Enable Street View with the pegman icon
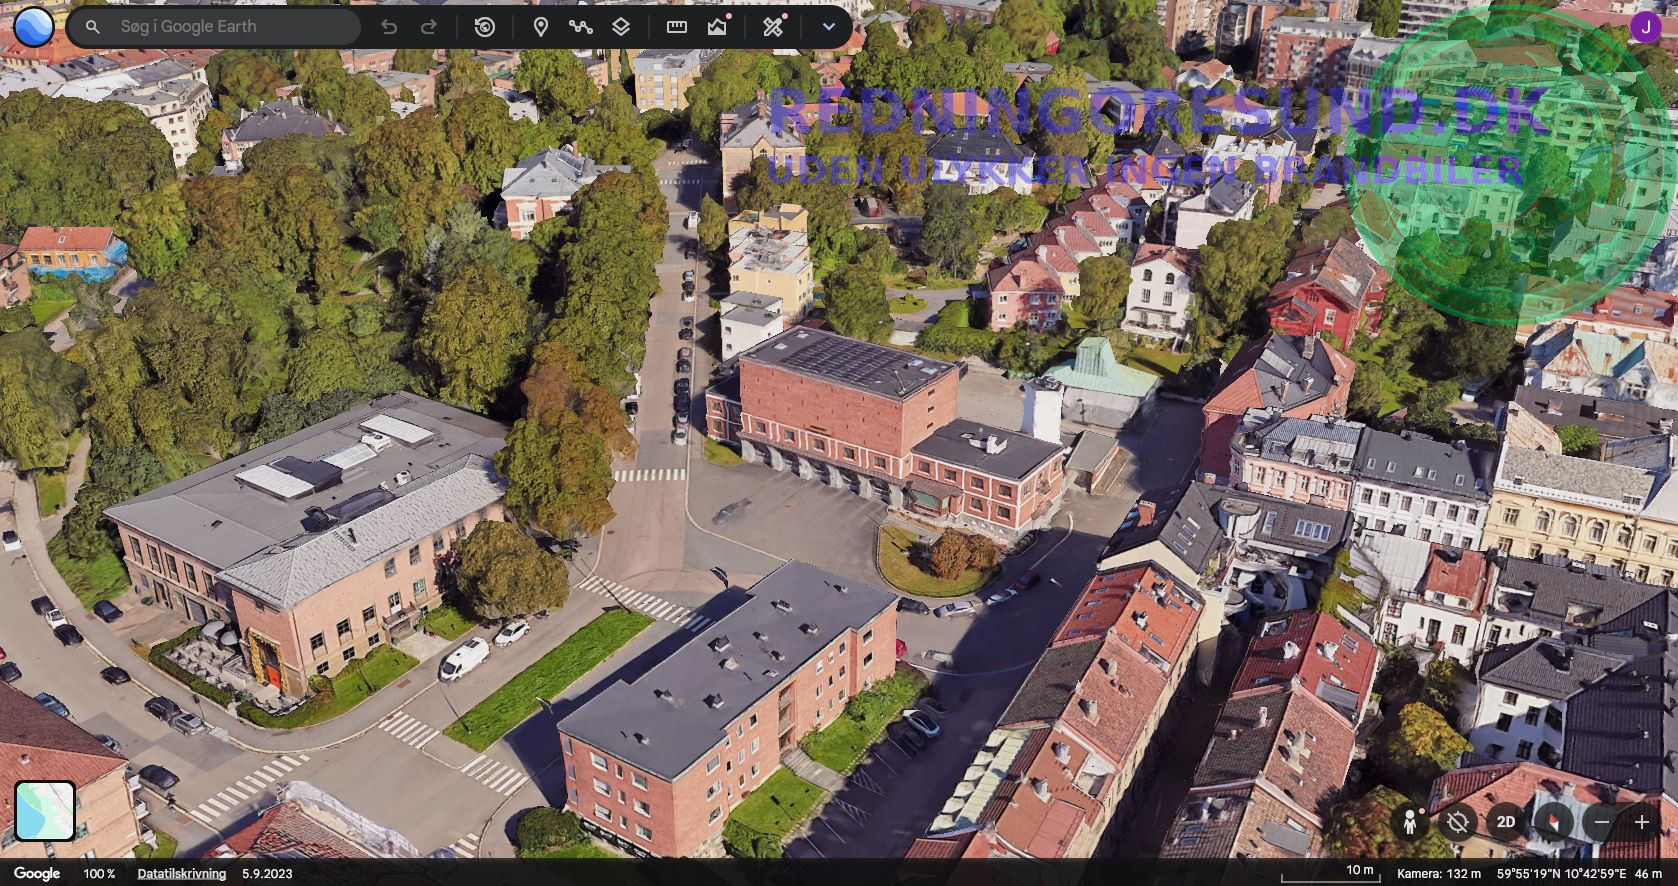The height and width of the screenshot is (886, 1678). pyautogui.click(x=1410, y=822)
